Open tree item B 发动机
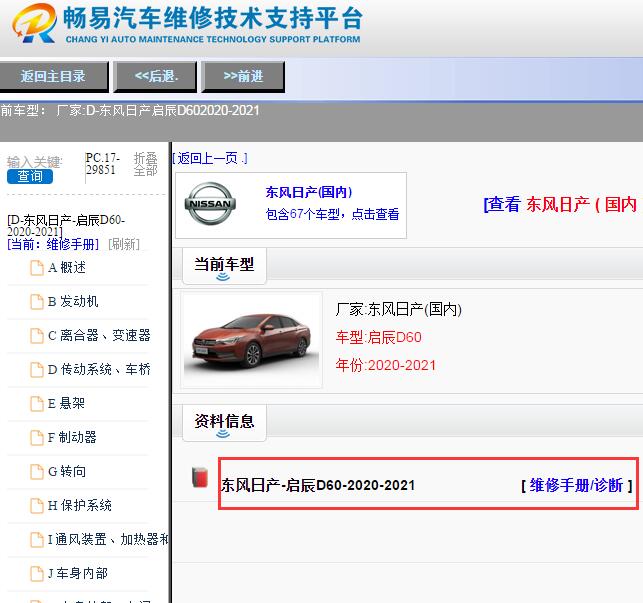 (x=73, y=302)
